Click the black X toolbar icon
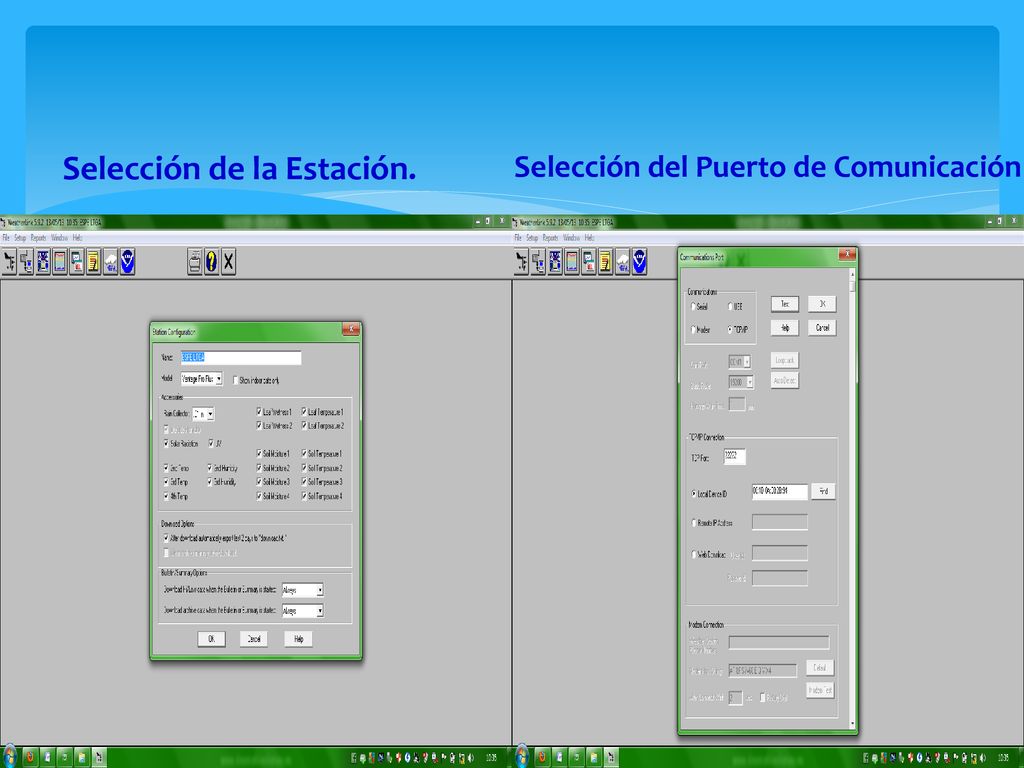Image resolution: width=1024 pixels, height=768 pixels. point(229,262)
